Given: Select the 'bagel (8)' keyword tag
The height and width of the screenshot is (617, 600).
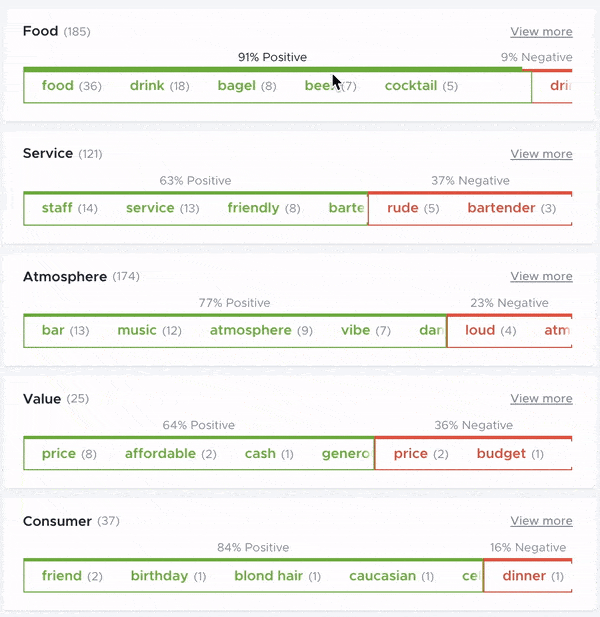Looking at the screenshot, I should pos(246,86).
